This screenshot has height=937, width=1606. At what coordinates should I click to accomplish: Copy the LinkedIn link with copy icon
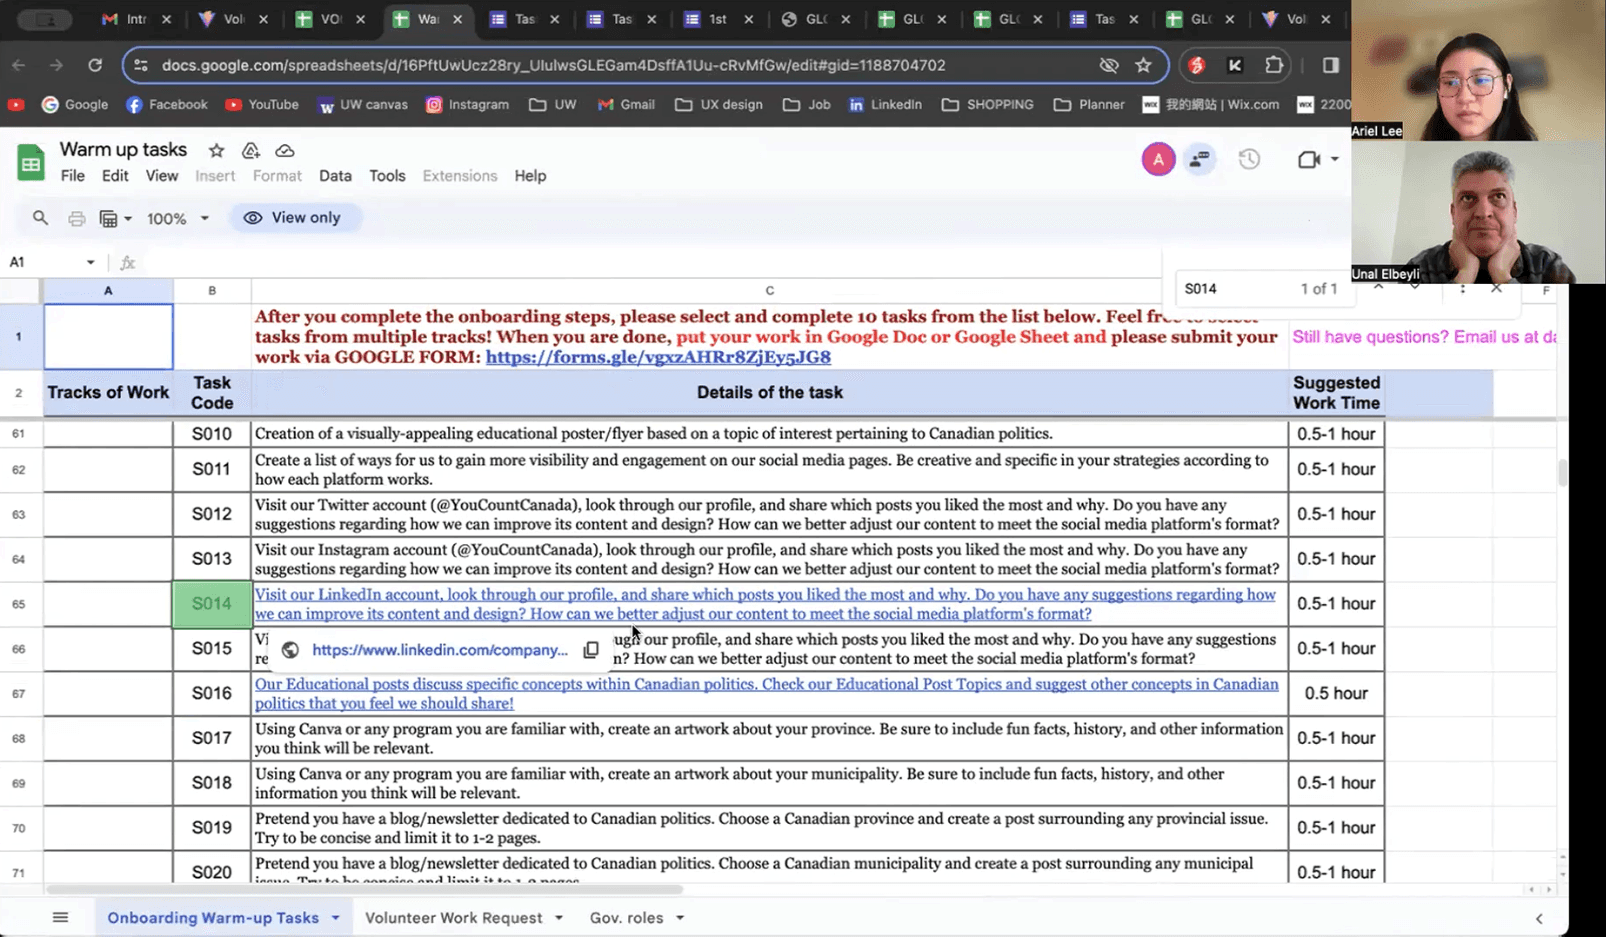click(x=591, y=650)
